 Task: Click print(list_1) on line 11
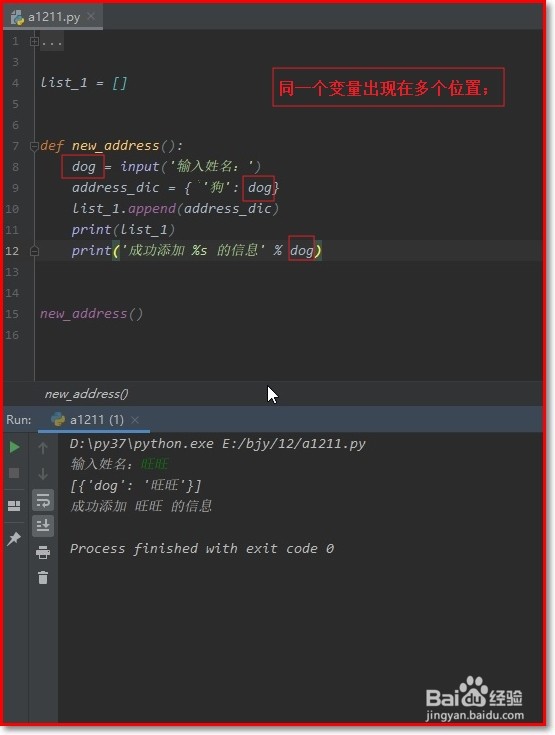click(x=123, y=229)
